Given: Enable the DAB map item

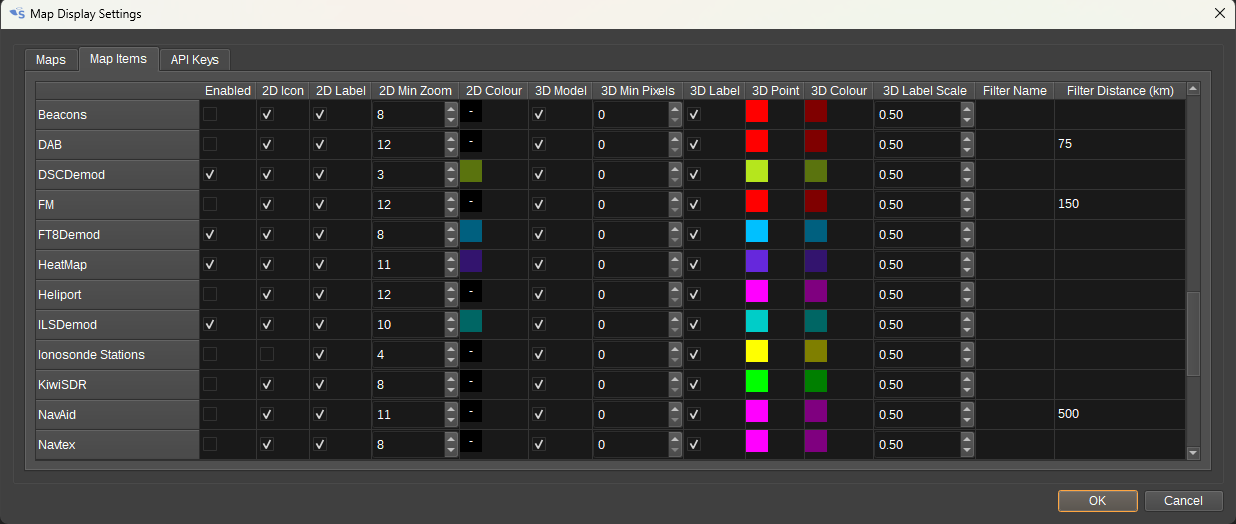Looking at the screenshot, I should pos(210,145).
